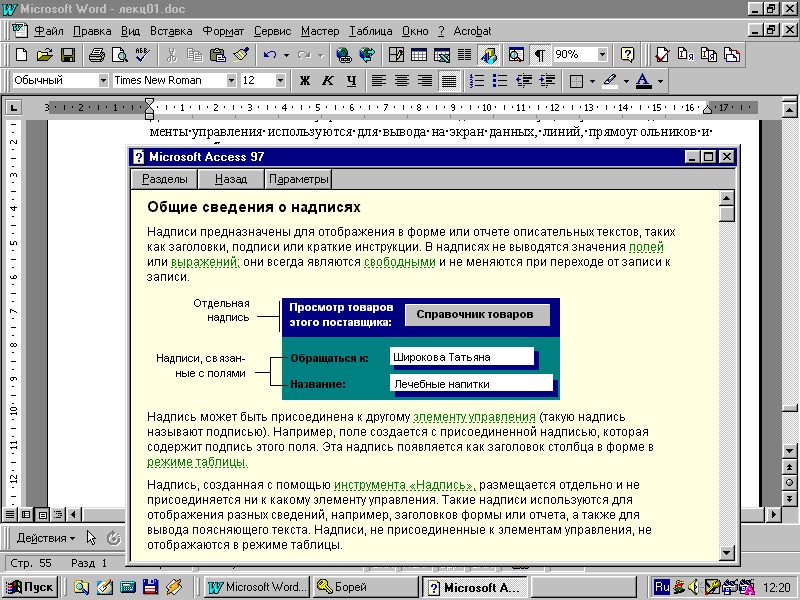Open the Вставка menu
800x600 pixels.
[x=171, y=31]
